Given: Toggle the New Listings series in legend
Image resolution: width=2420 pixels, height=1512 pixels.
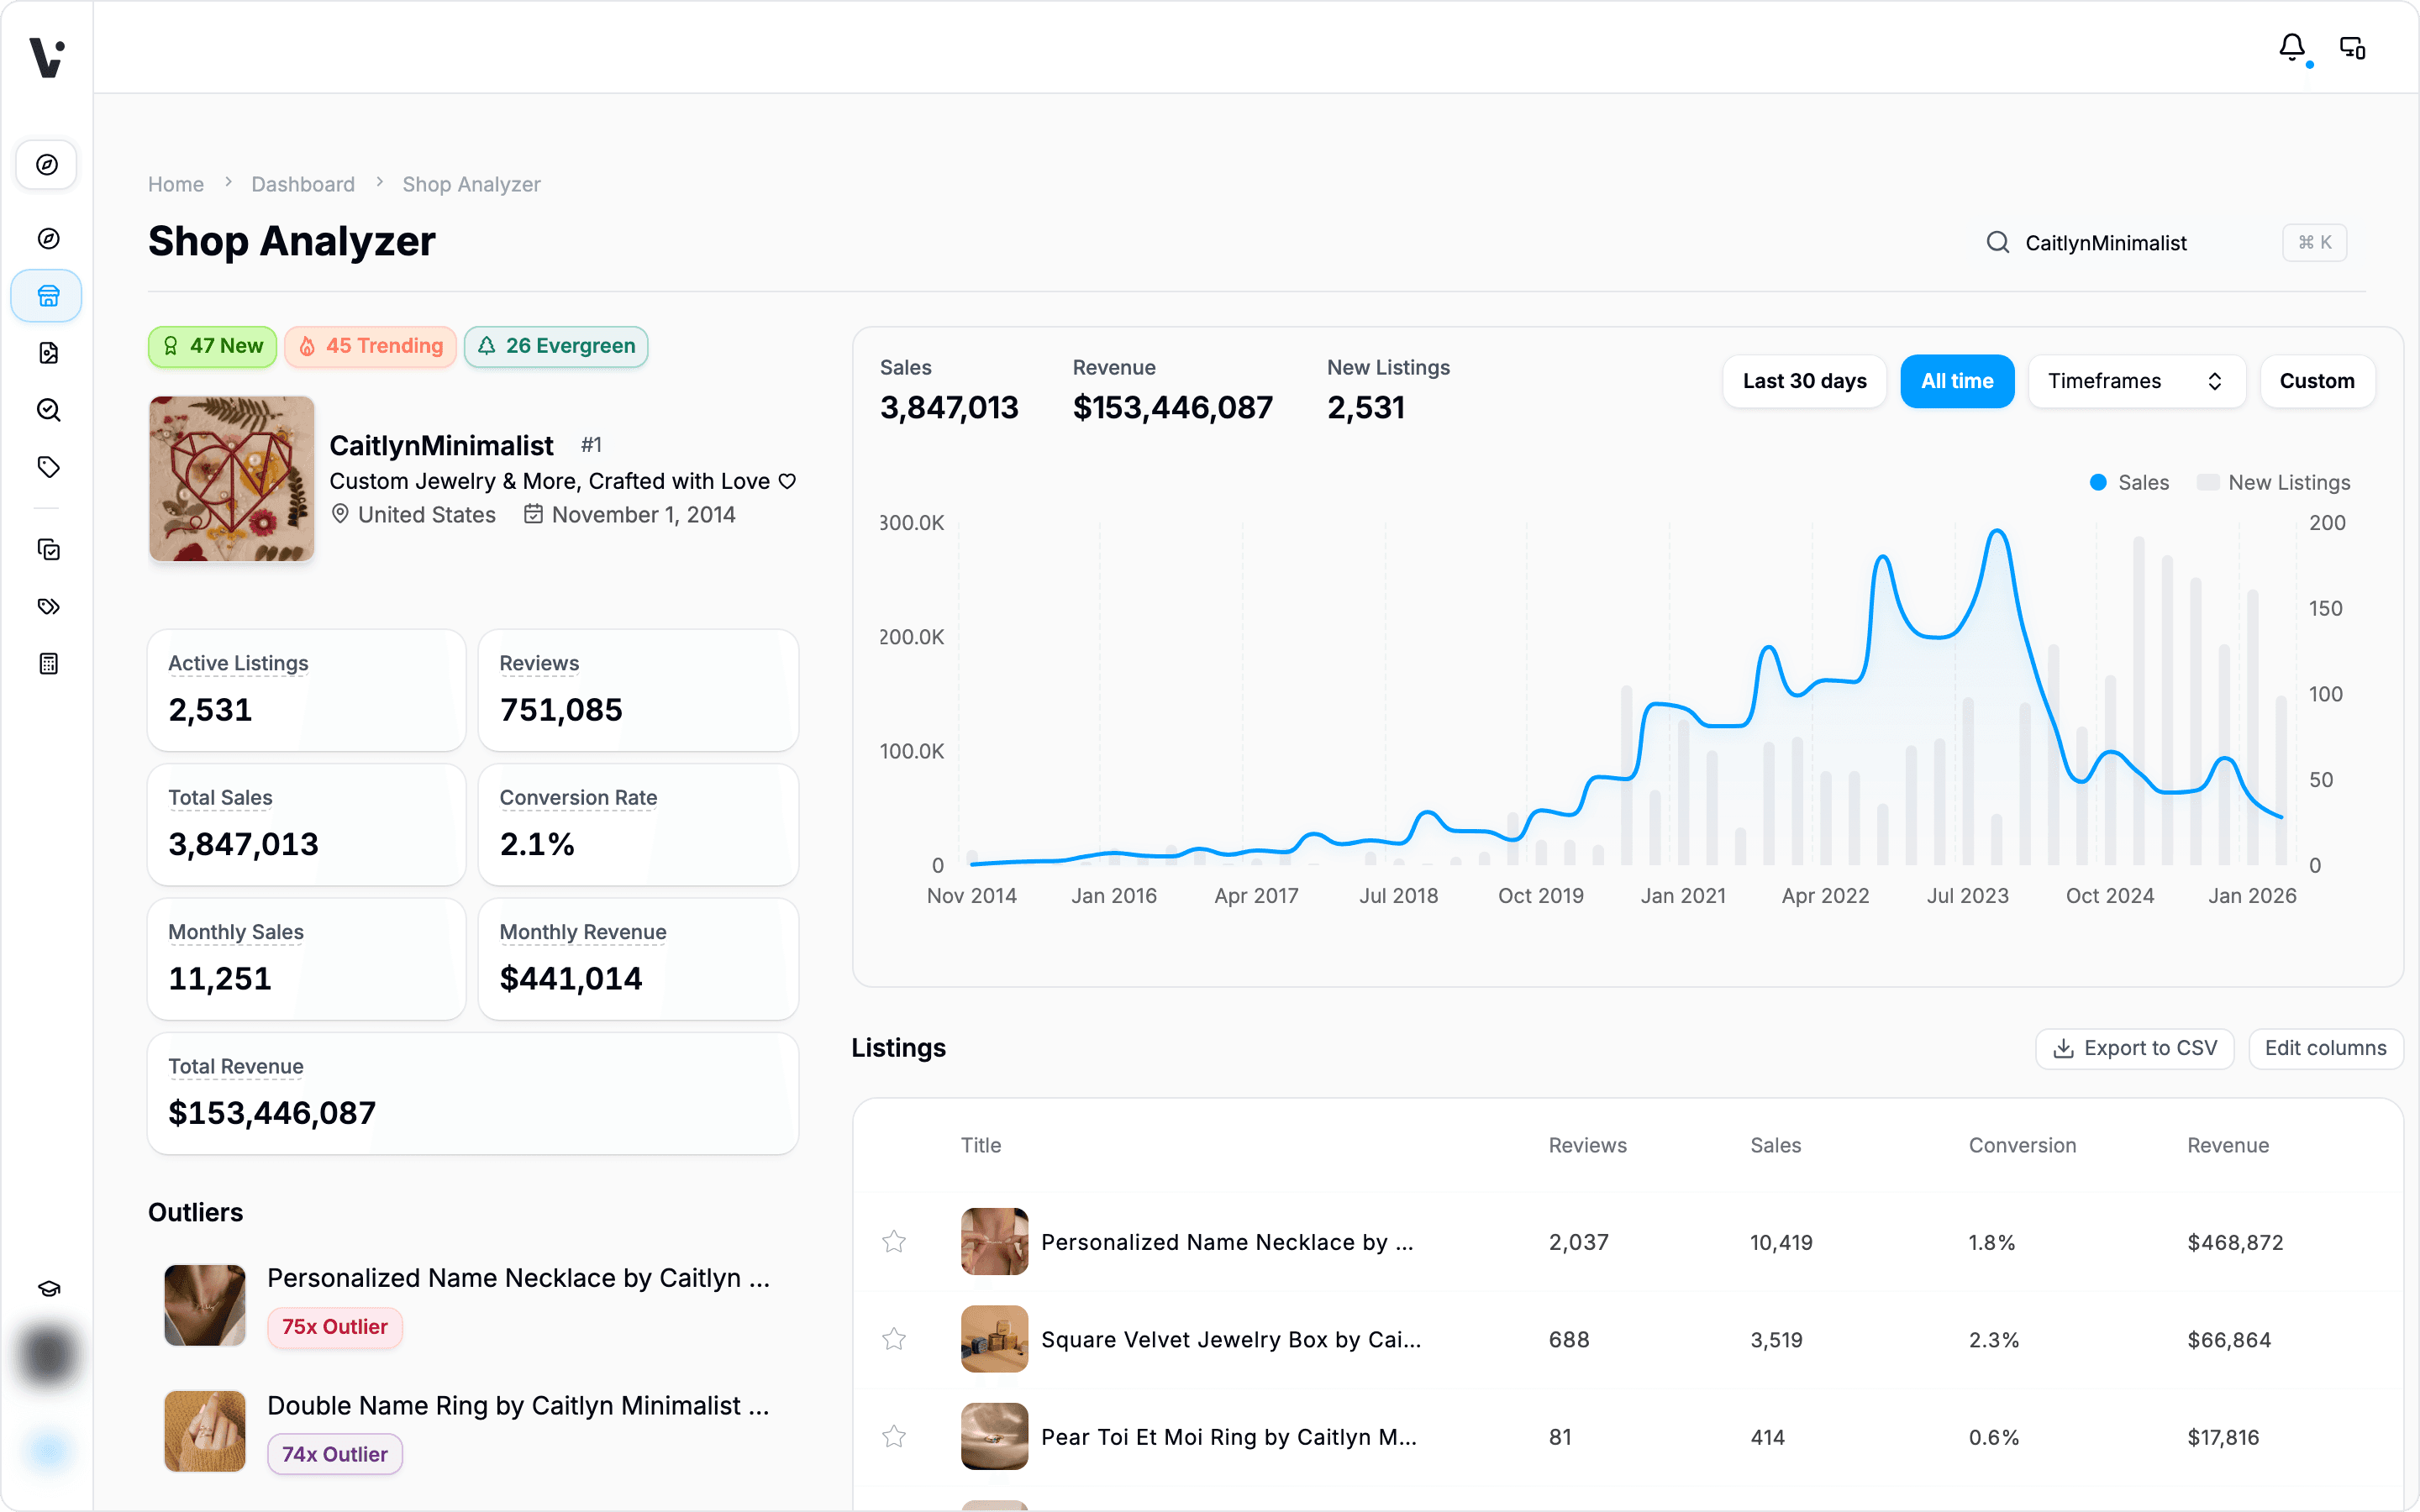Looking at the screenshot, I should click(x=2273, y=482).
